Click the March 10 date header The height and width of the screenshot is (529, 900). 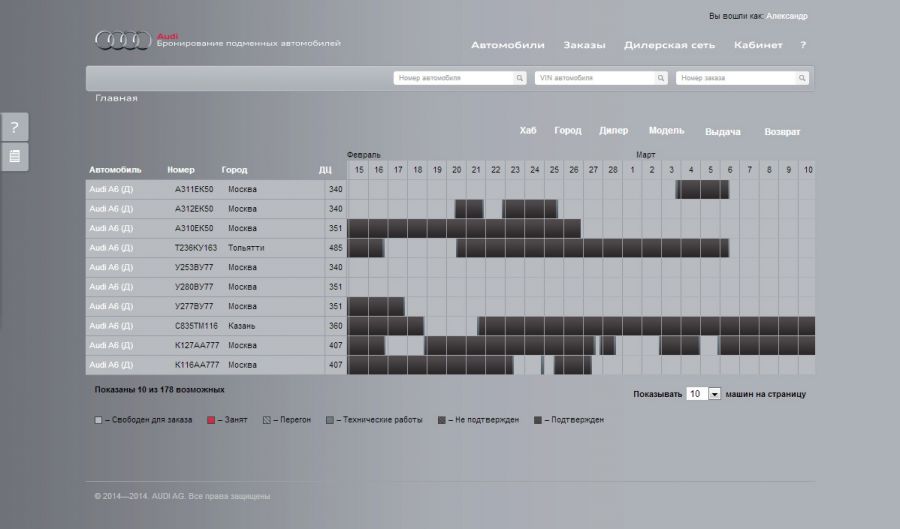(x=808, y=170)
